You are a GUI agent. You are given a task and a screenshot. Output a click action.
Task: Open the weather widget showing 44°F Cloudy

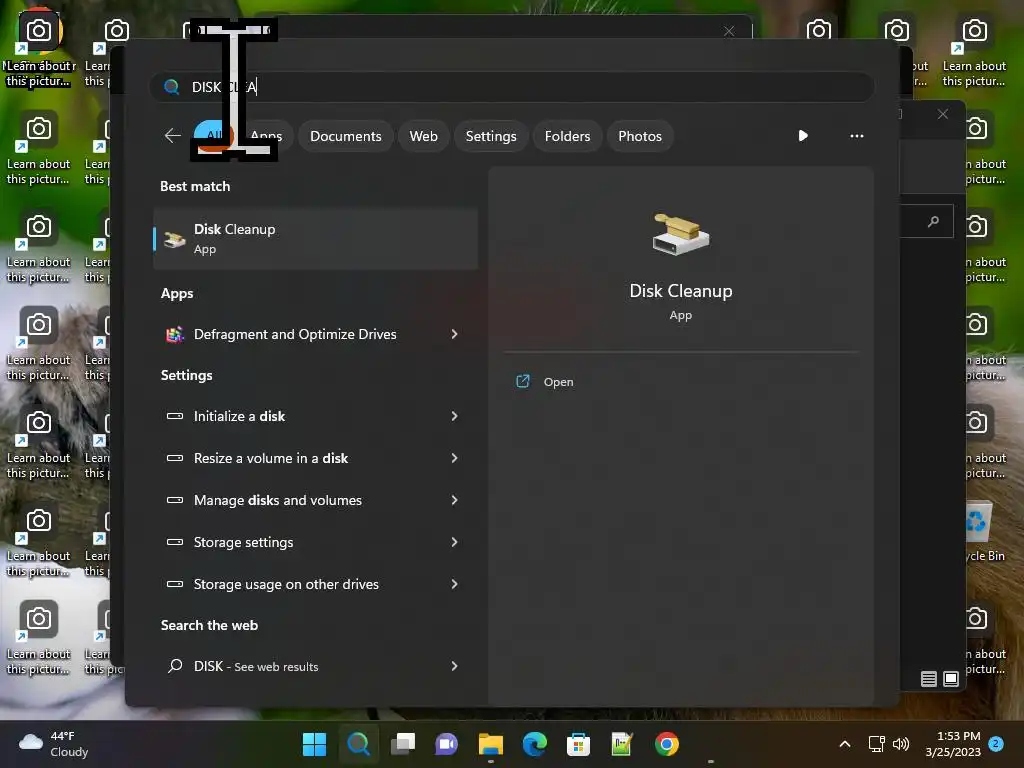click(x=54, y=744)
